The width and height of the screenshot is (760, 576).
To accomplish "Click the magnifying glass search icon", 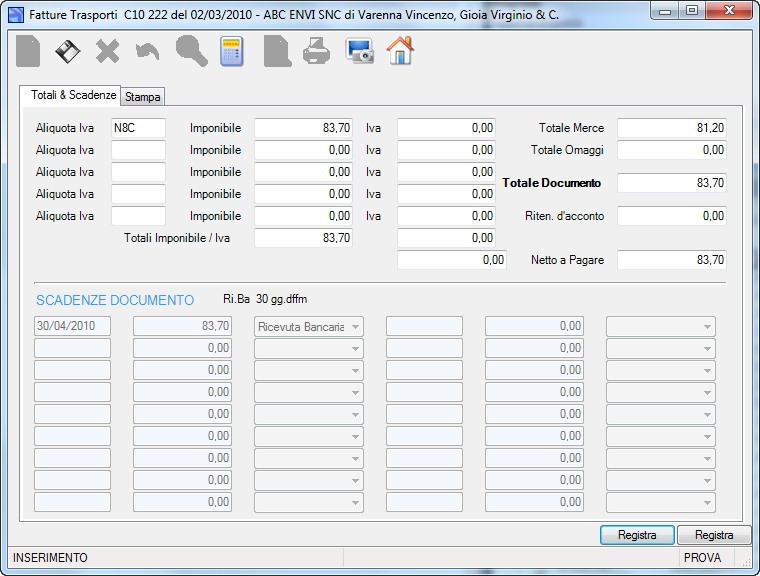I will click(x=191, y=51).
